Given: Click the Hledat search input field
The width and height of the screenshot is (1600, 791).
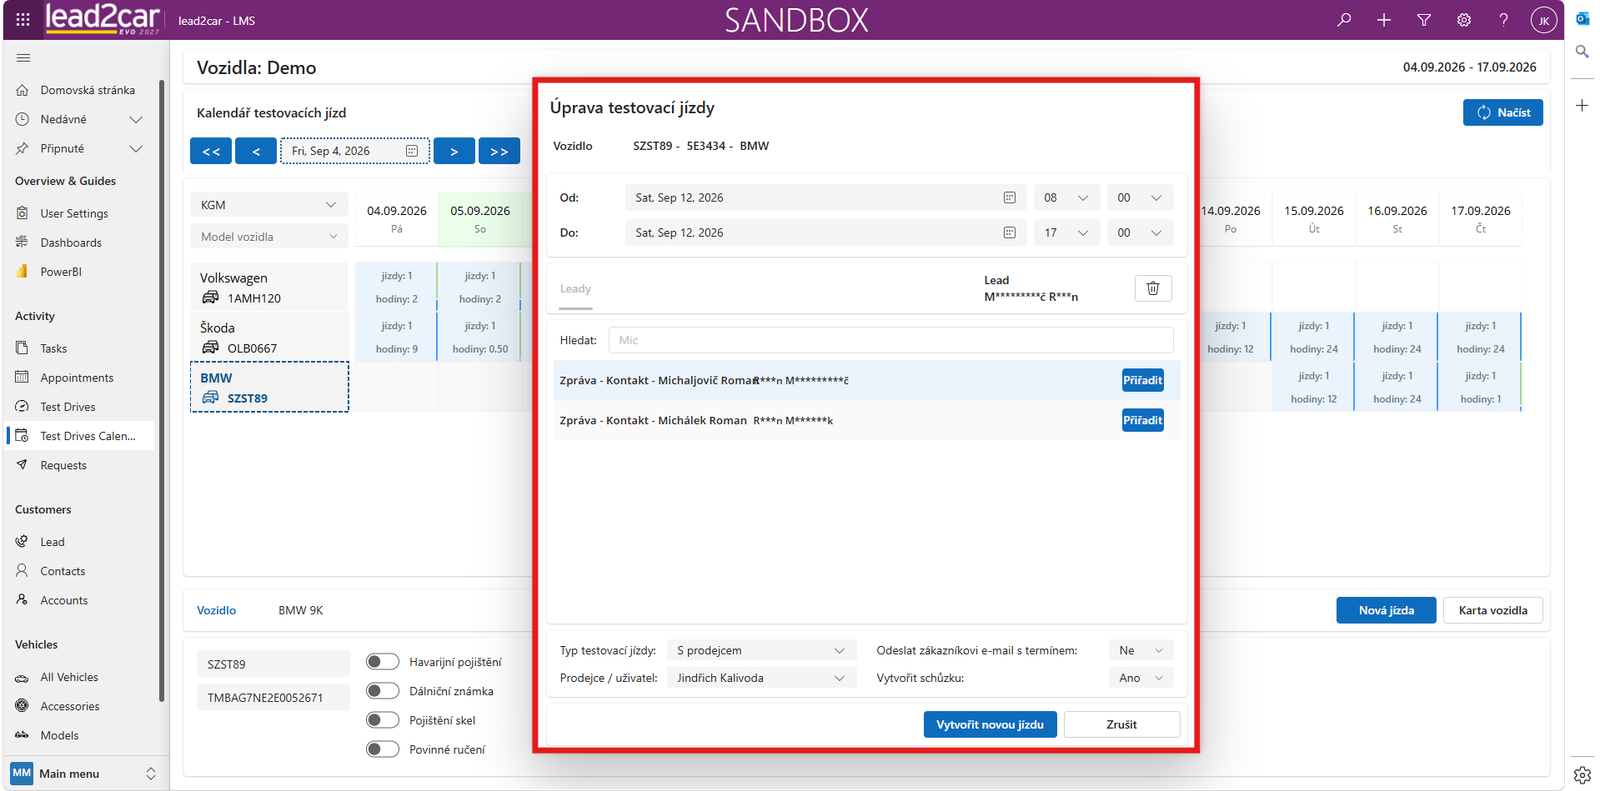Looking at the screenshot, I should 891,340.
